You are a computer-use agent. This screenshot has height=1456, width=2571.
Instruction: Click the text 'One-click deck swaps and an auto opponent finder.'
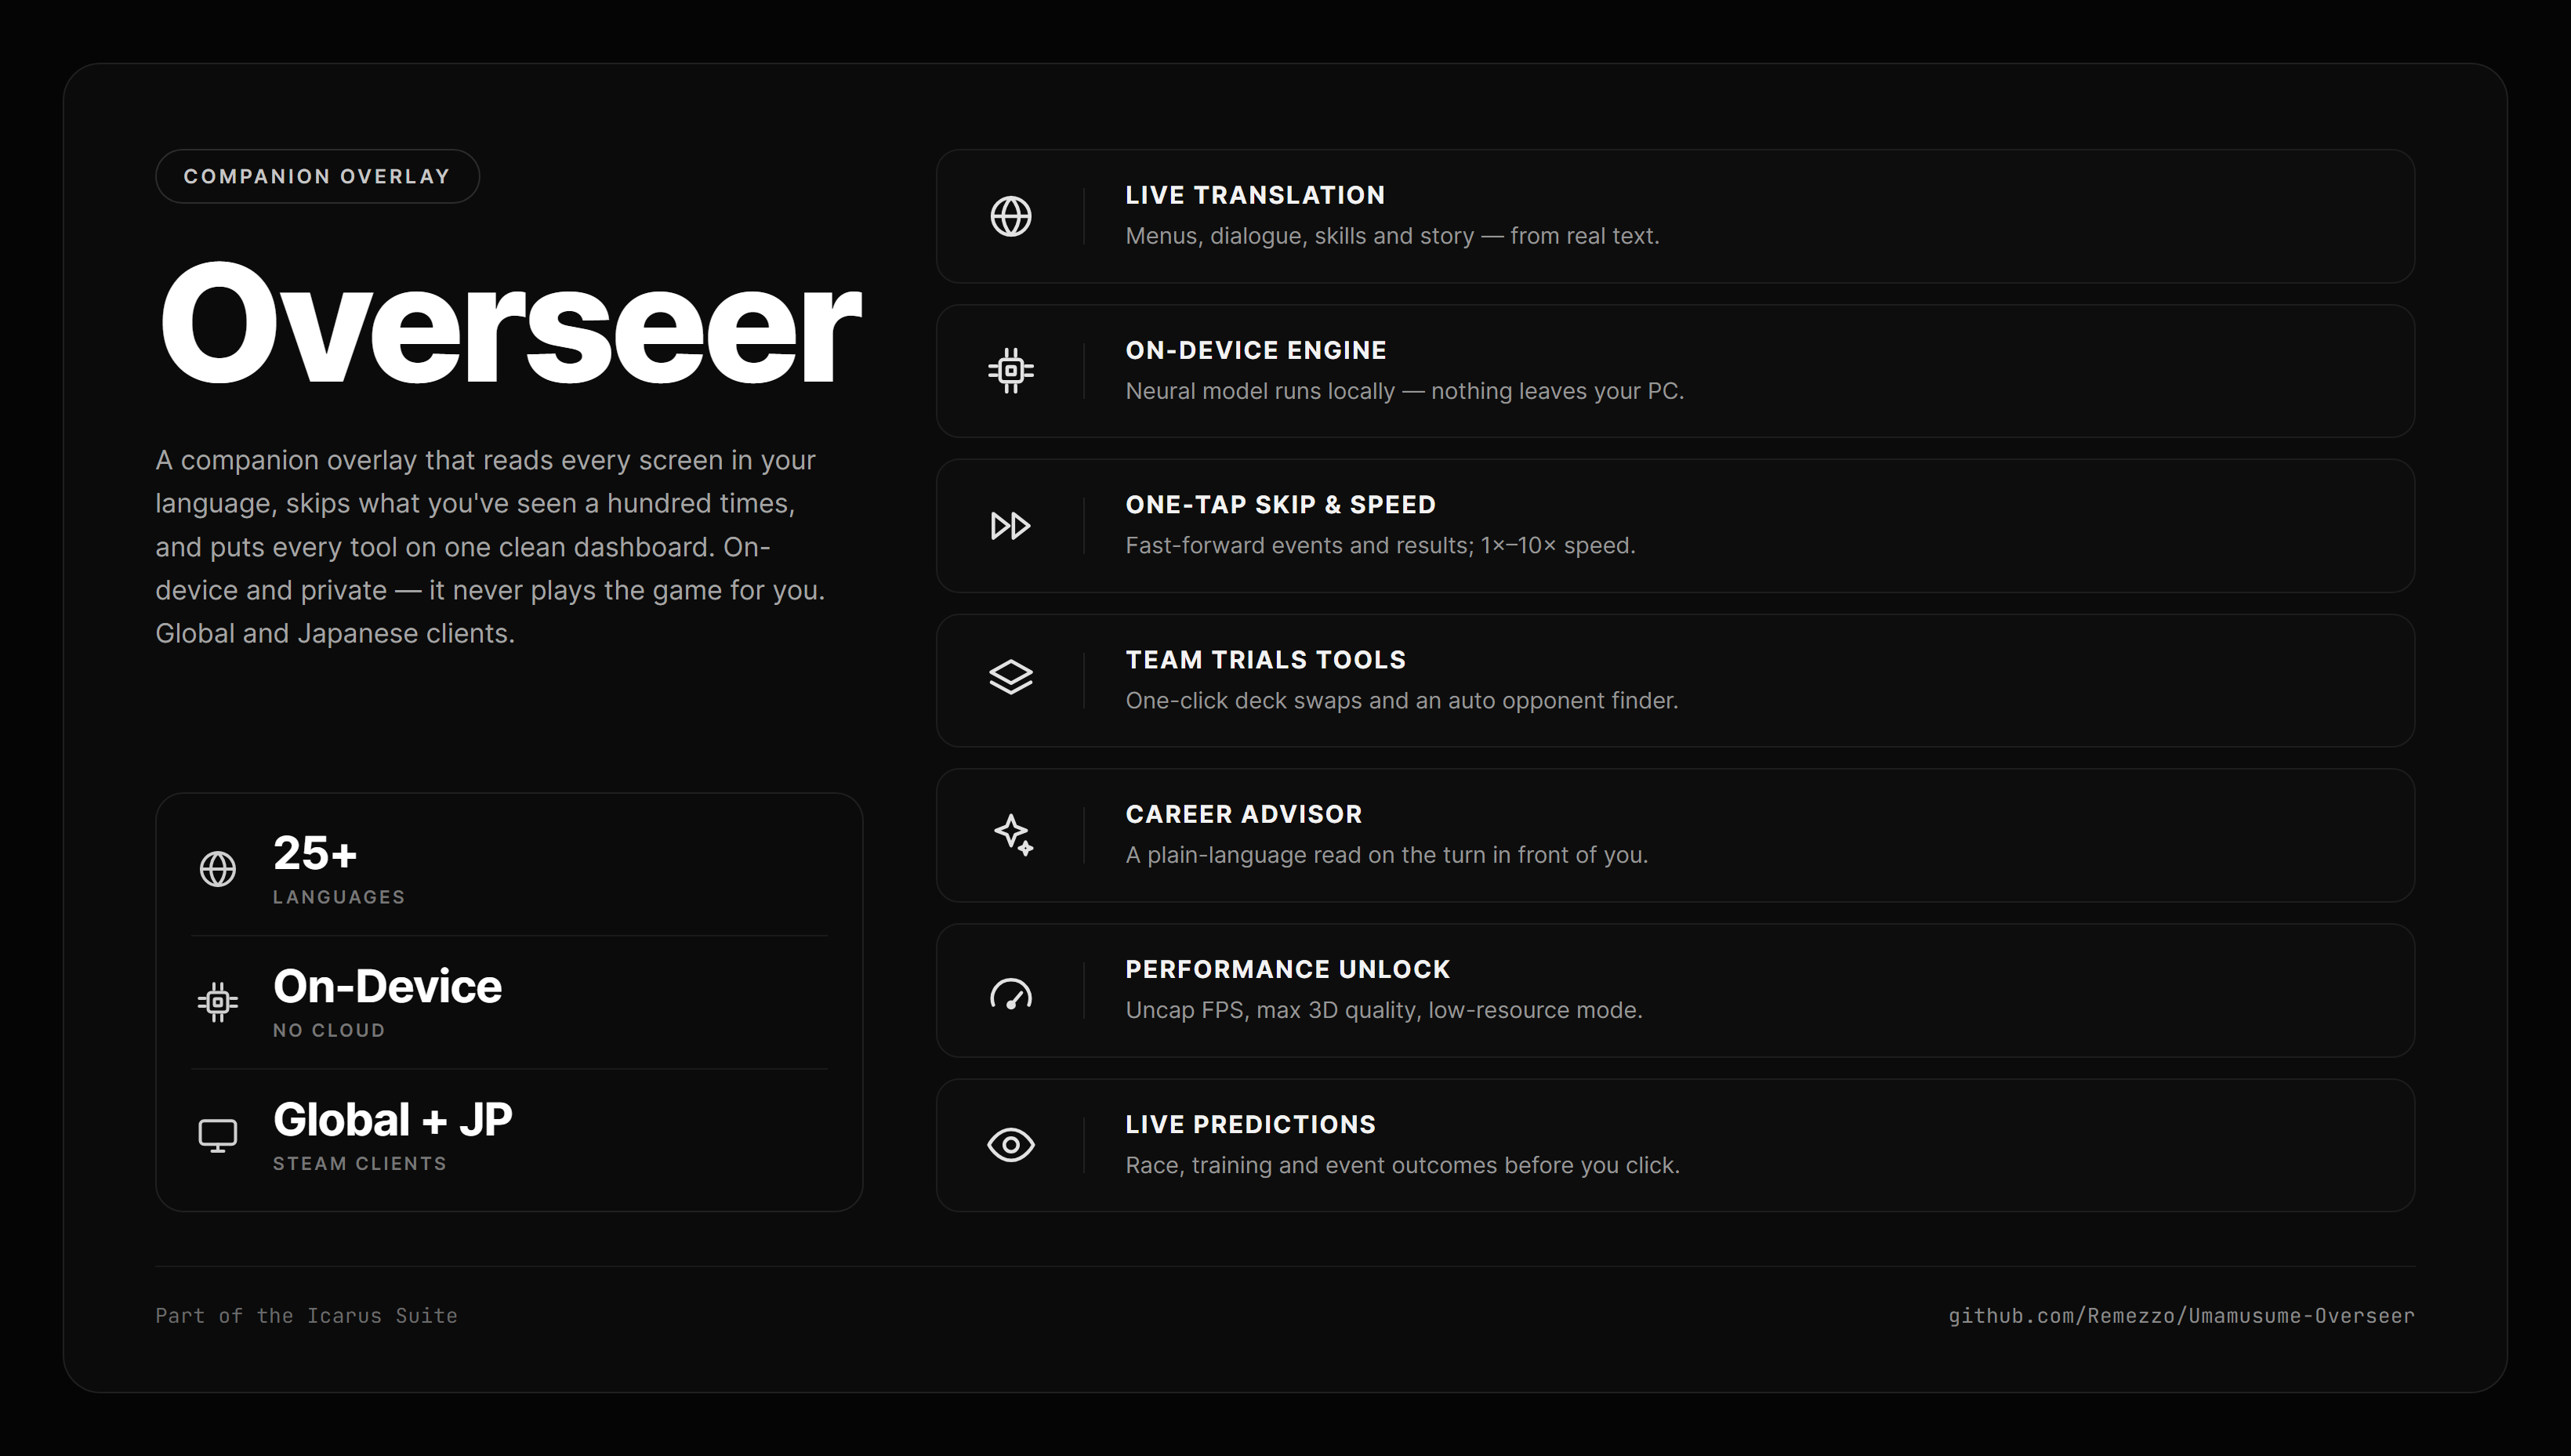pyautogui.click(x=1402, y=701)
